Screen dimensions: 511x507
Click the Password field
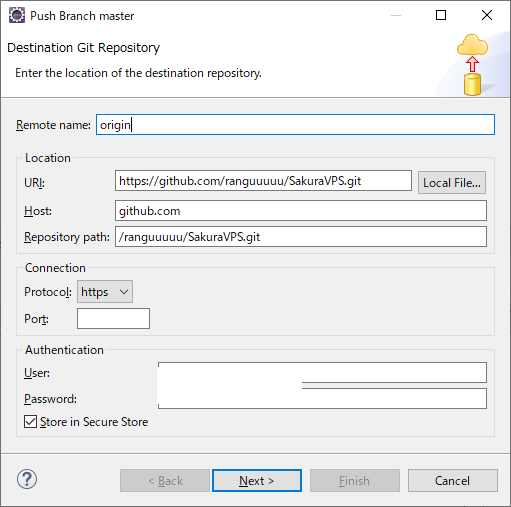coord(322,398)
